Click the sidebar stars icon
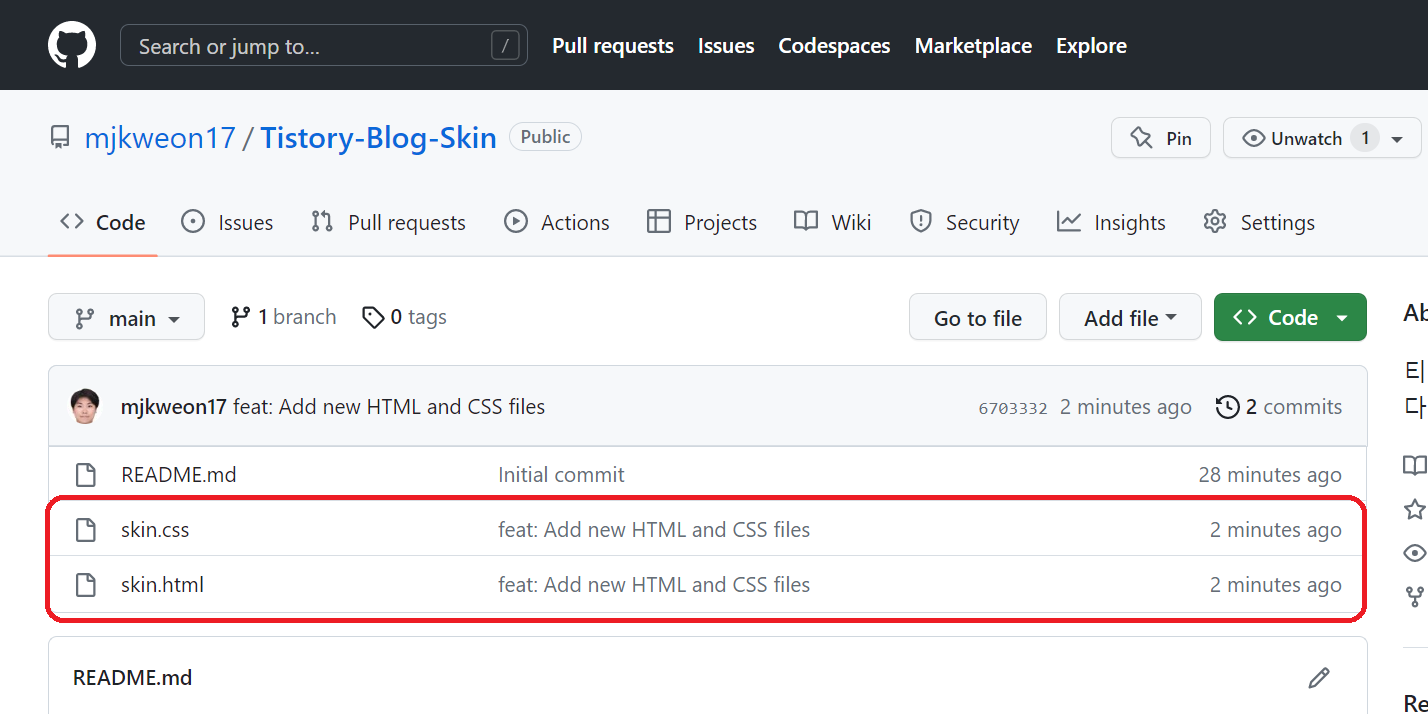 (1414, 510)
